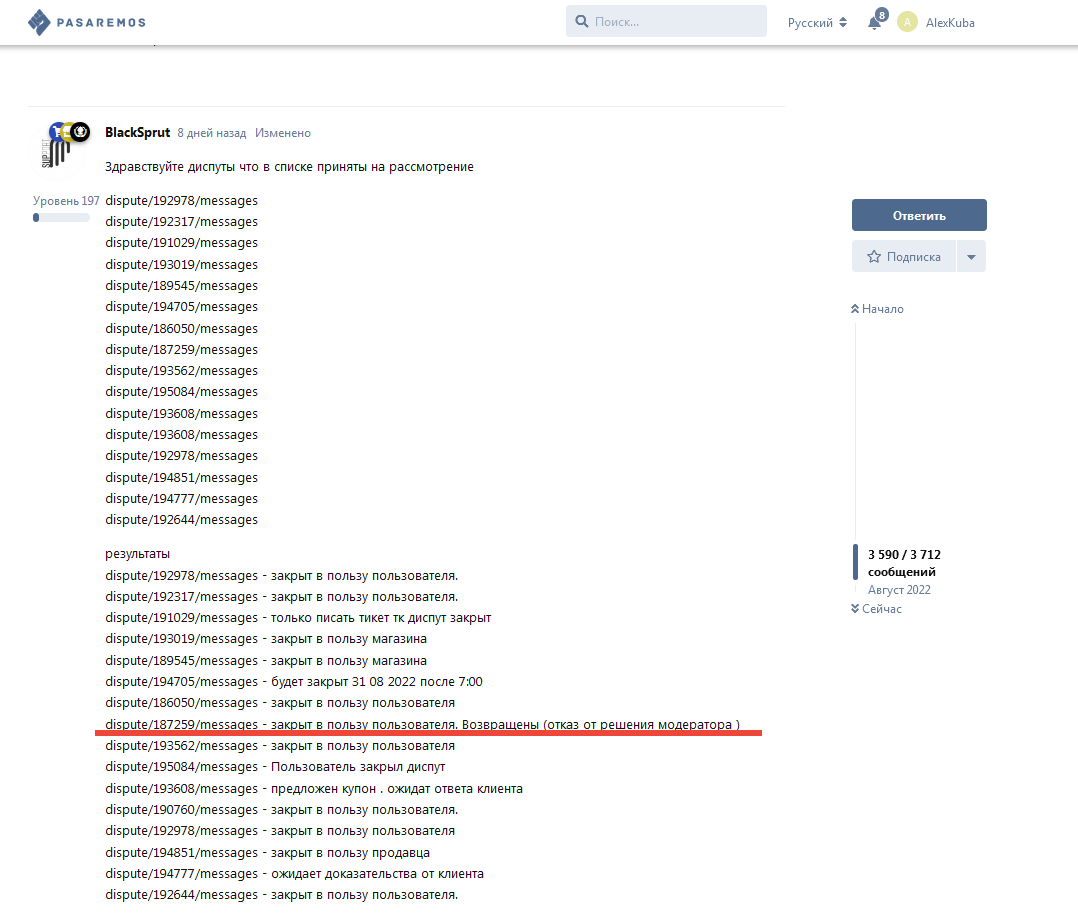Viewport: 1078px width, 916px height.
Task: Select the list line dispute/192317/messages
Action: click(182, 221)
